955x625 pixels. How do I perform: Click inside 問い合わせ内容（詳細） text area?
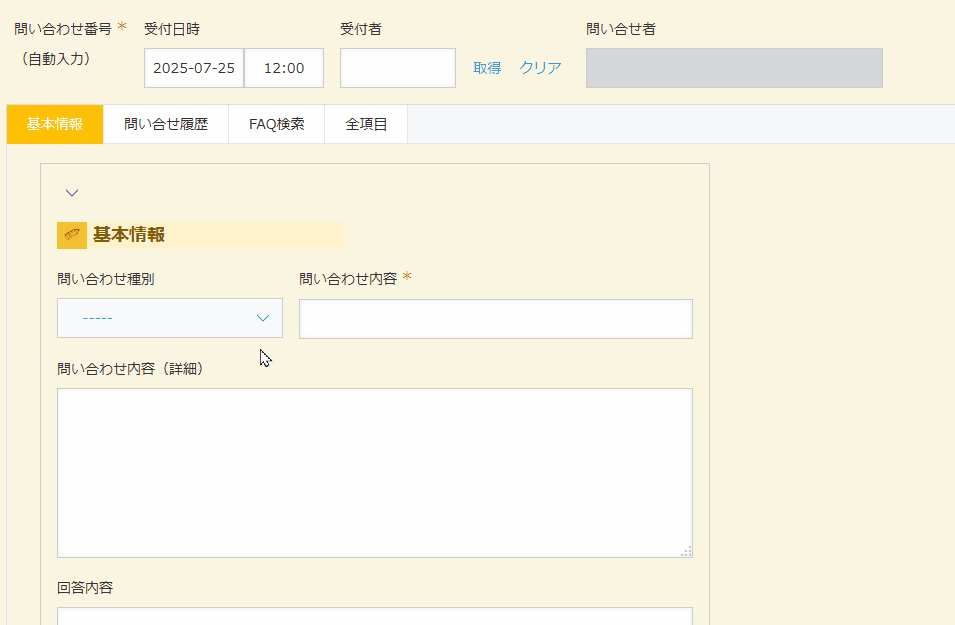pos(375,473)
